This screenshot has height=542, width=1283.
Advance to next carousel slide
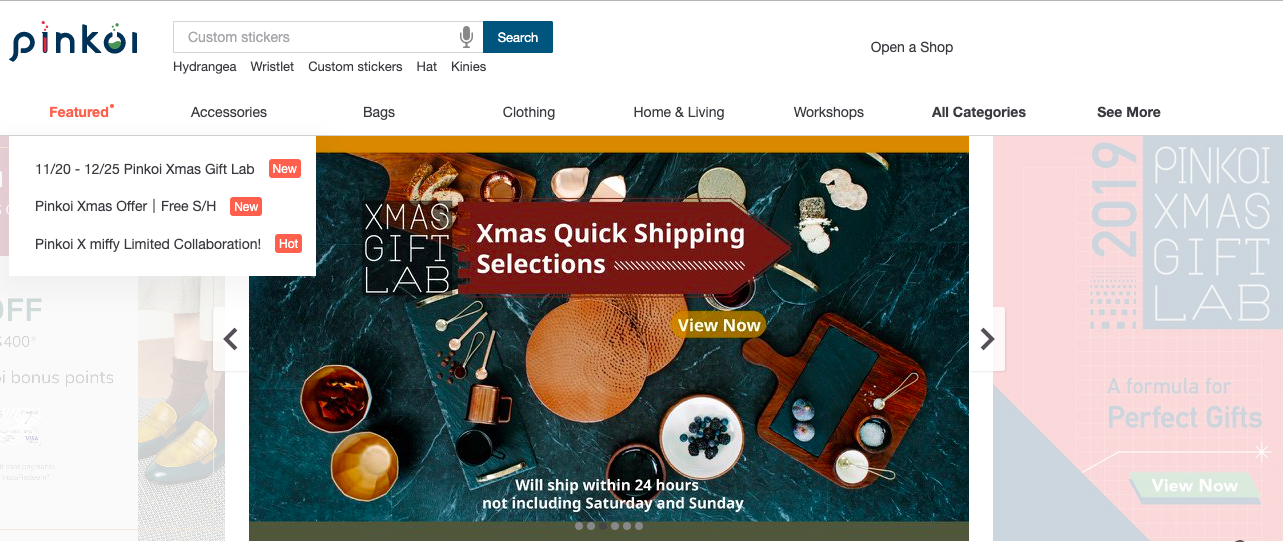[987, 339]
